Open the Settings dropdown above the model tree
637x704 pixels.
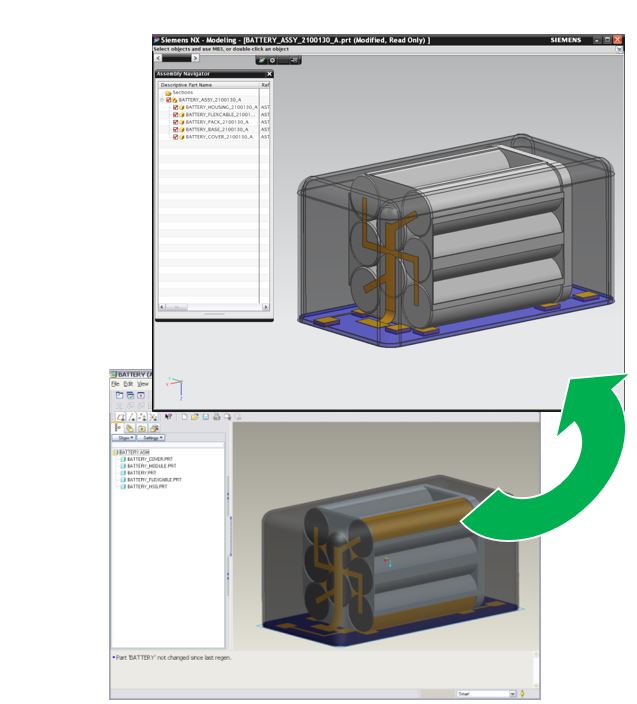[151, 437]
